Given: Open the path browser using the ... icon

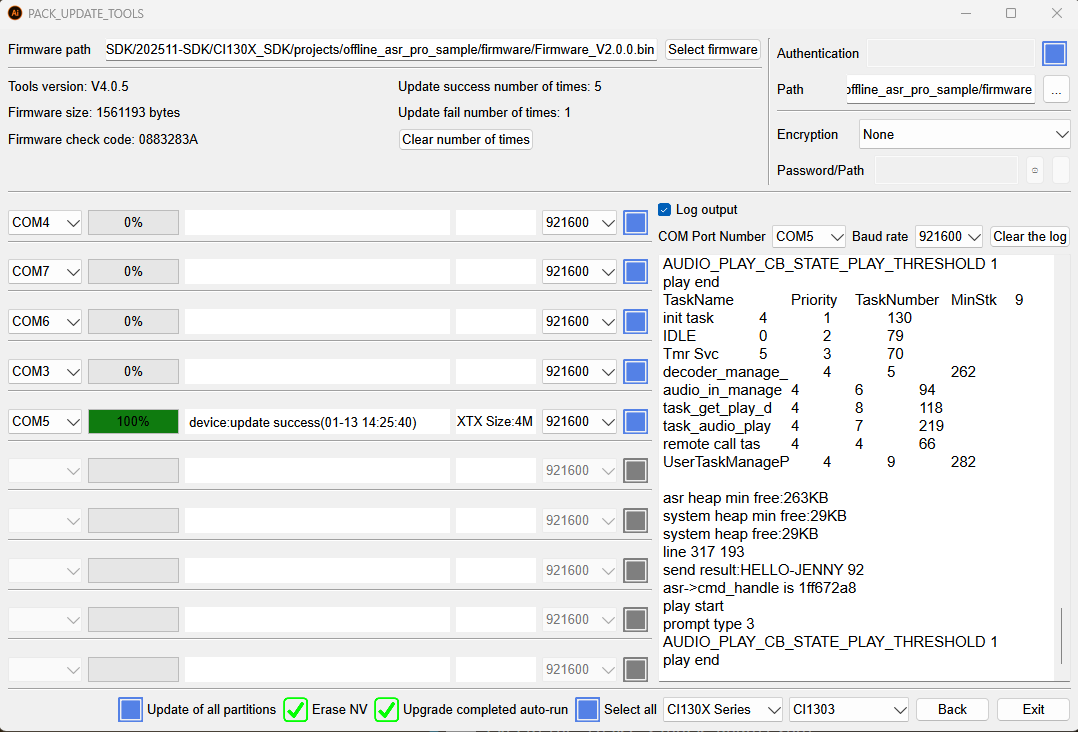Looking at the screenshot, I should click(1056, 89).
